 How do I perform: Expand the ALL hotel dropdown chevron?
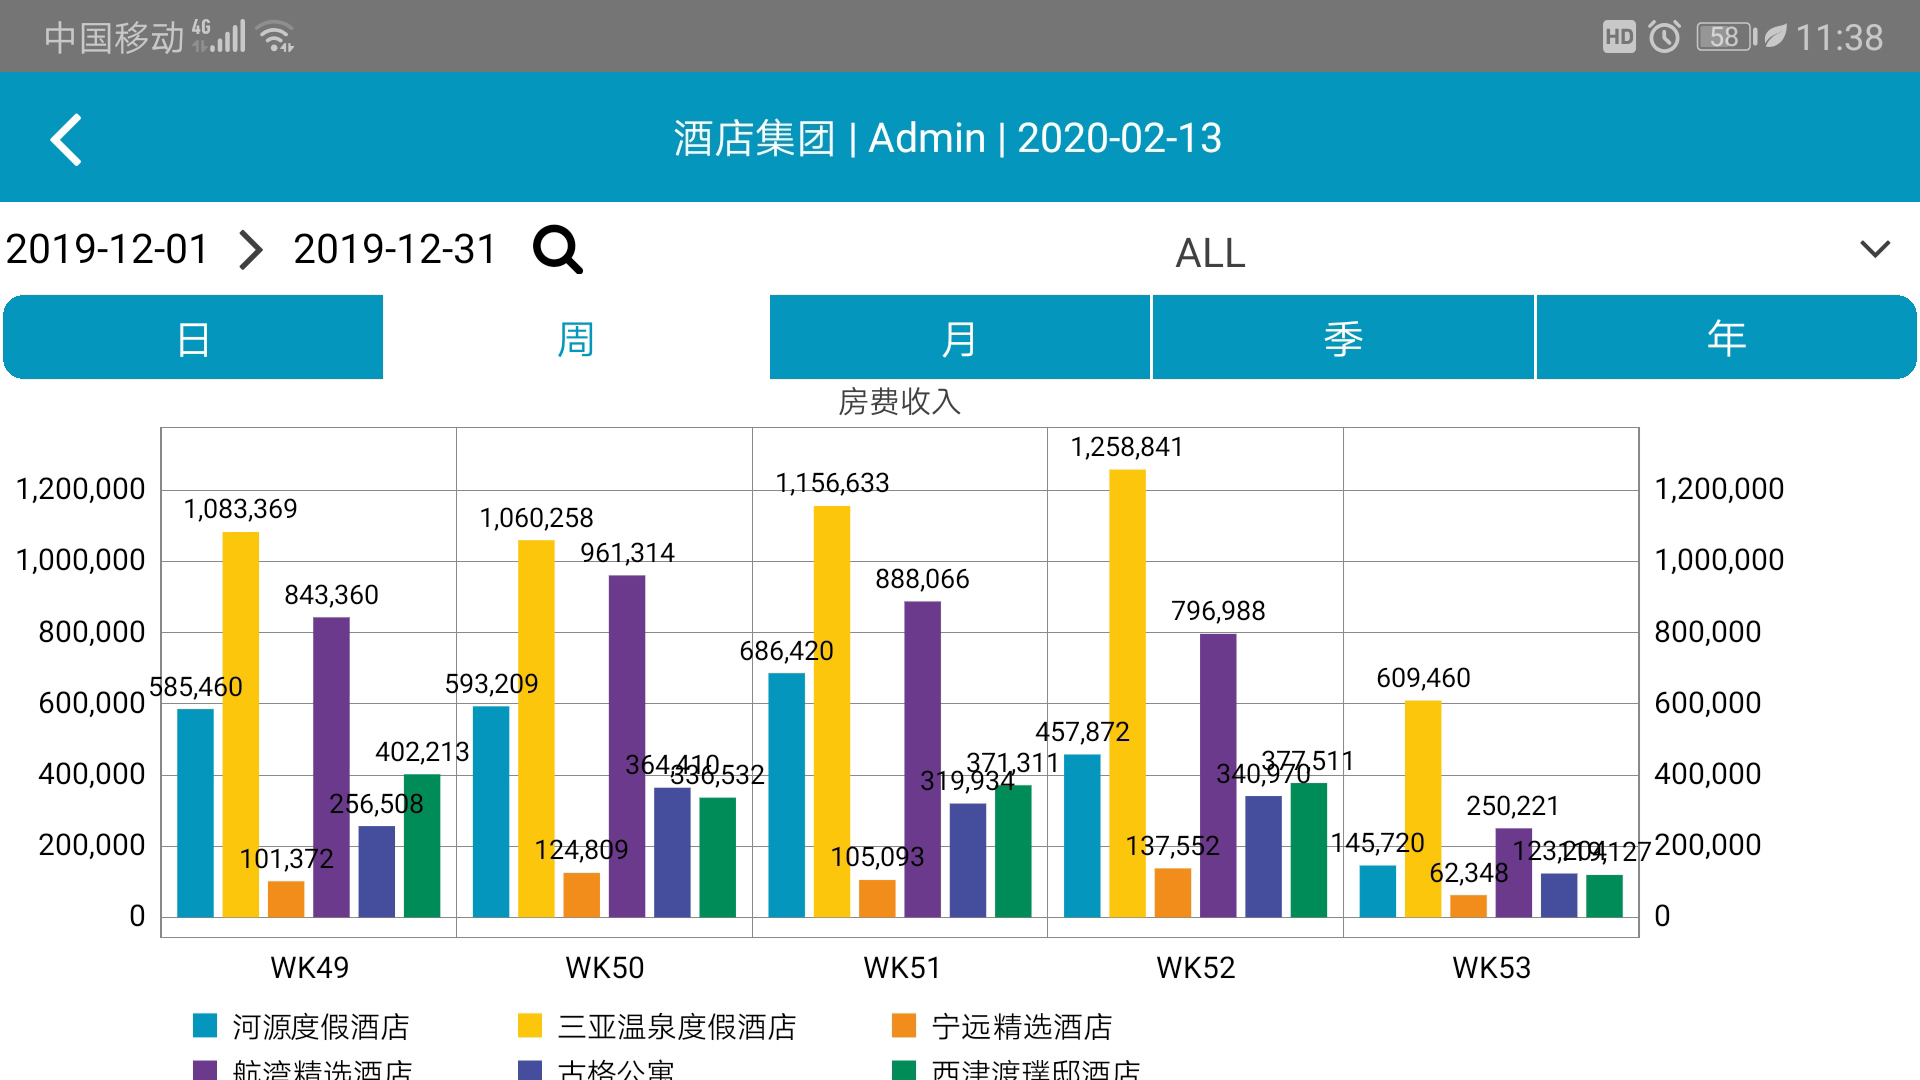coord(1874,249)
